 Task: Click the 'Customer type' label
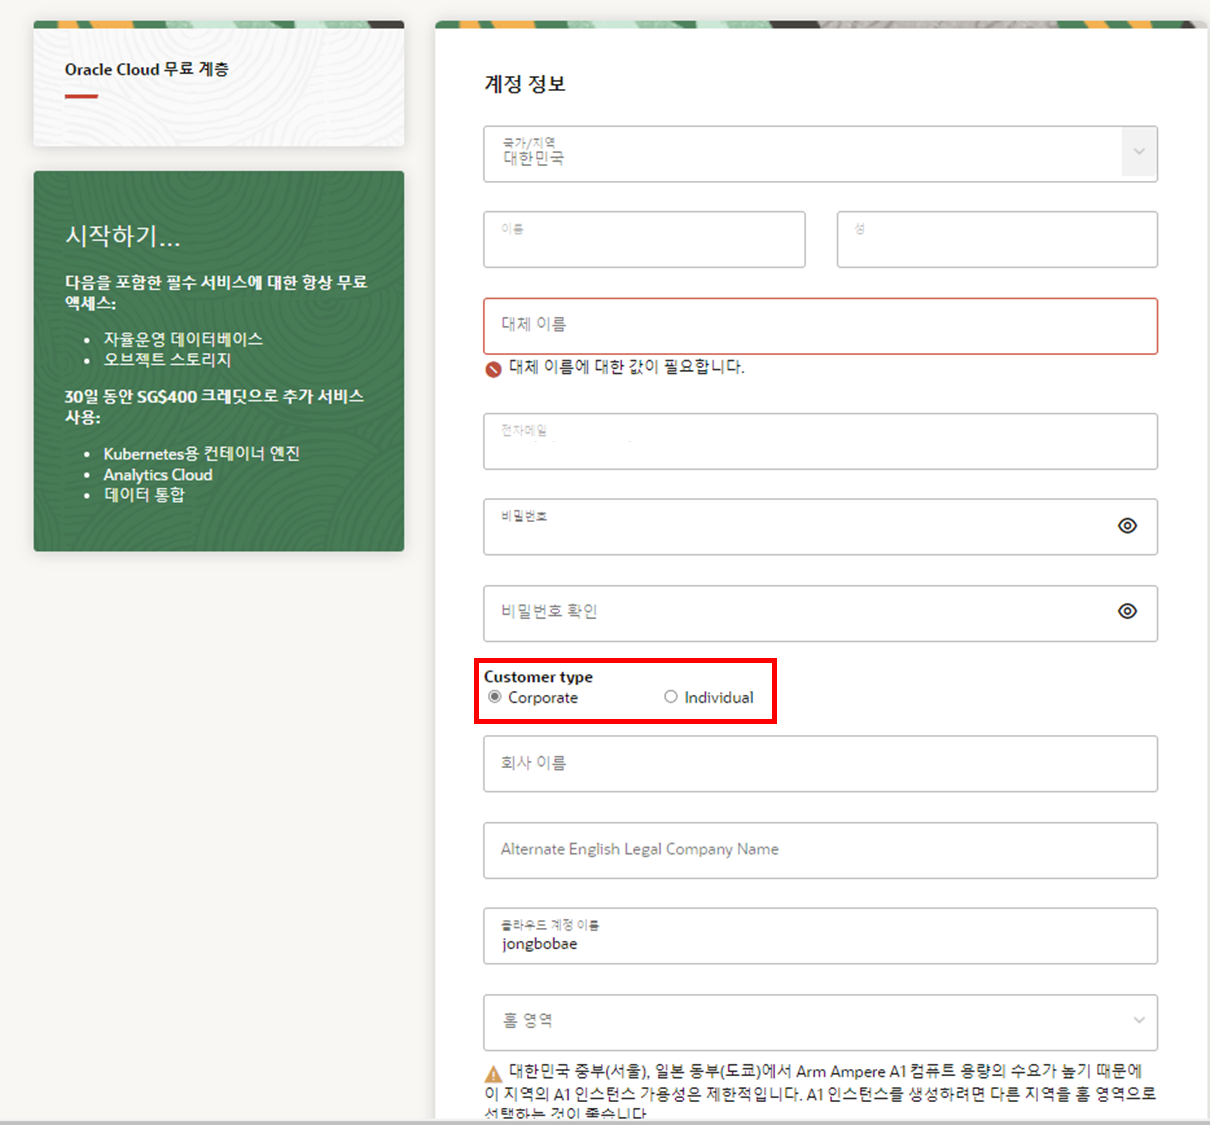point(538,677)
